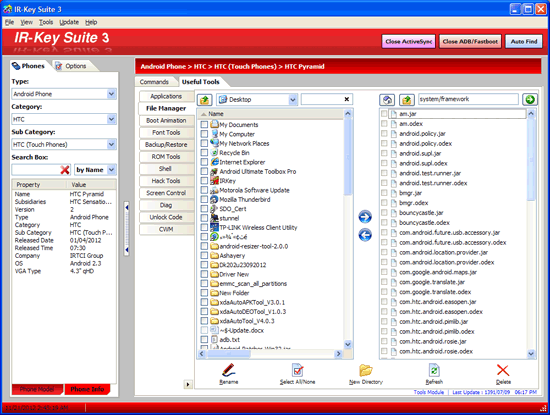This screenshot has width=550, height=415.
Task: Open the Type dropdown showing Android Phone
Action: 111,94
